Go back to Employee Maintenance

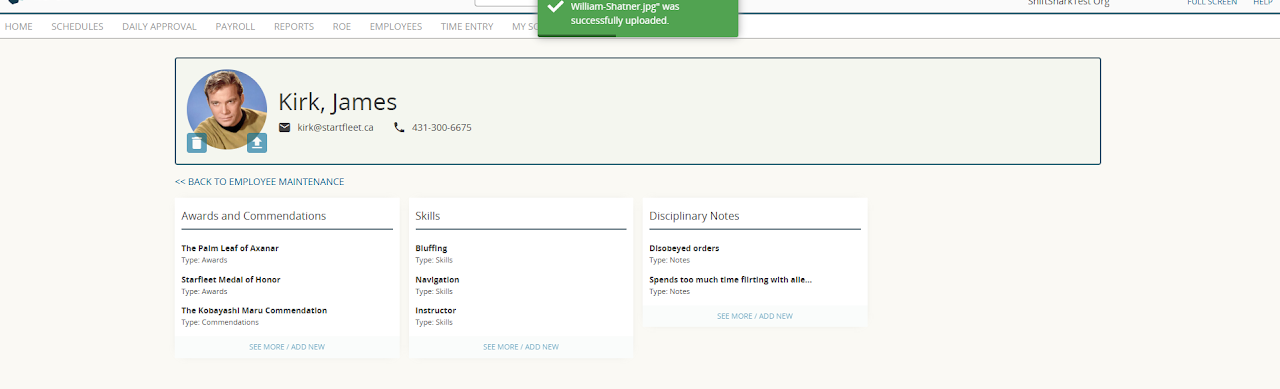click(x=259, y=182)
